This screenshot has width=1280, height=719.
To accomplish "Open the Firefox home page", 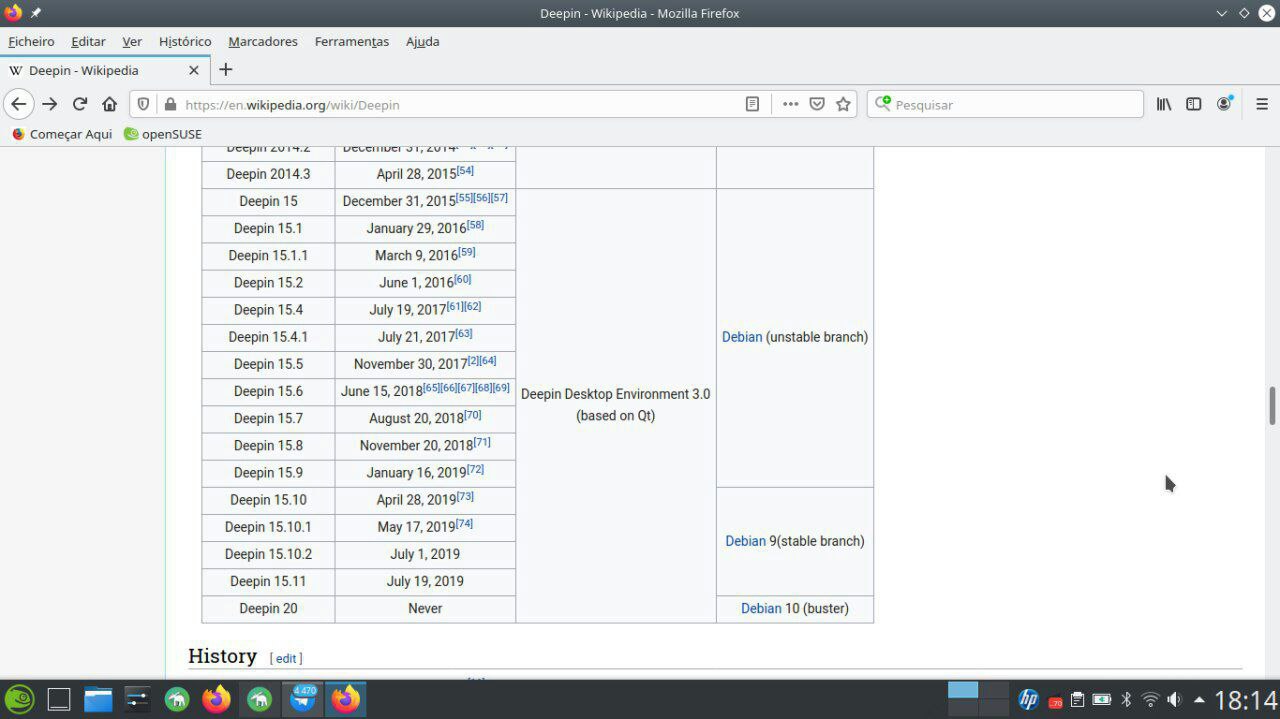I will click(x=110, y=104).
